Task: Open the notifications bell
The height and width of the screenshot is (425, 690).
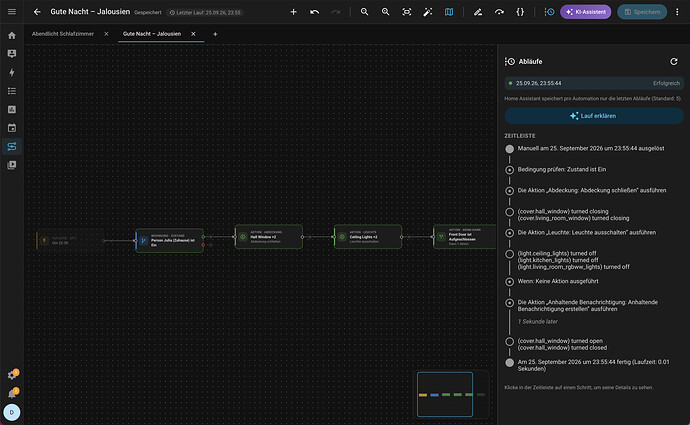Action: [x=12, y=393]
